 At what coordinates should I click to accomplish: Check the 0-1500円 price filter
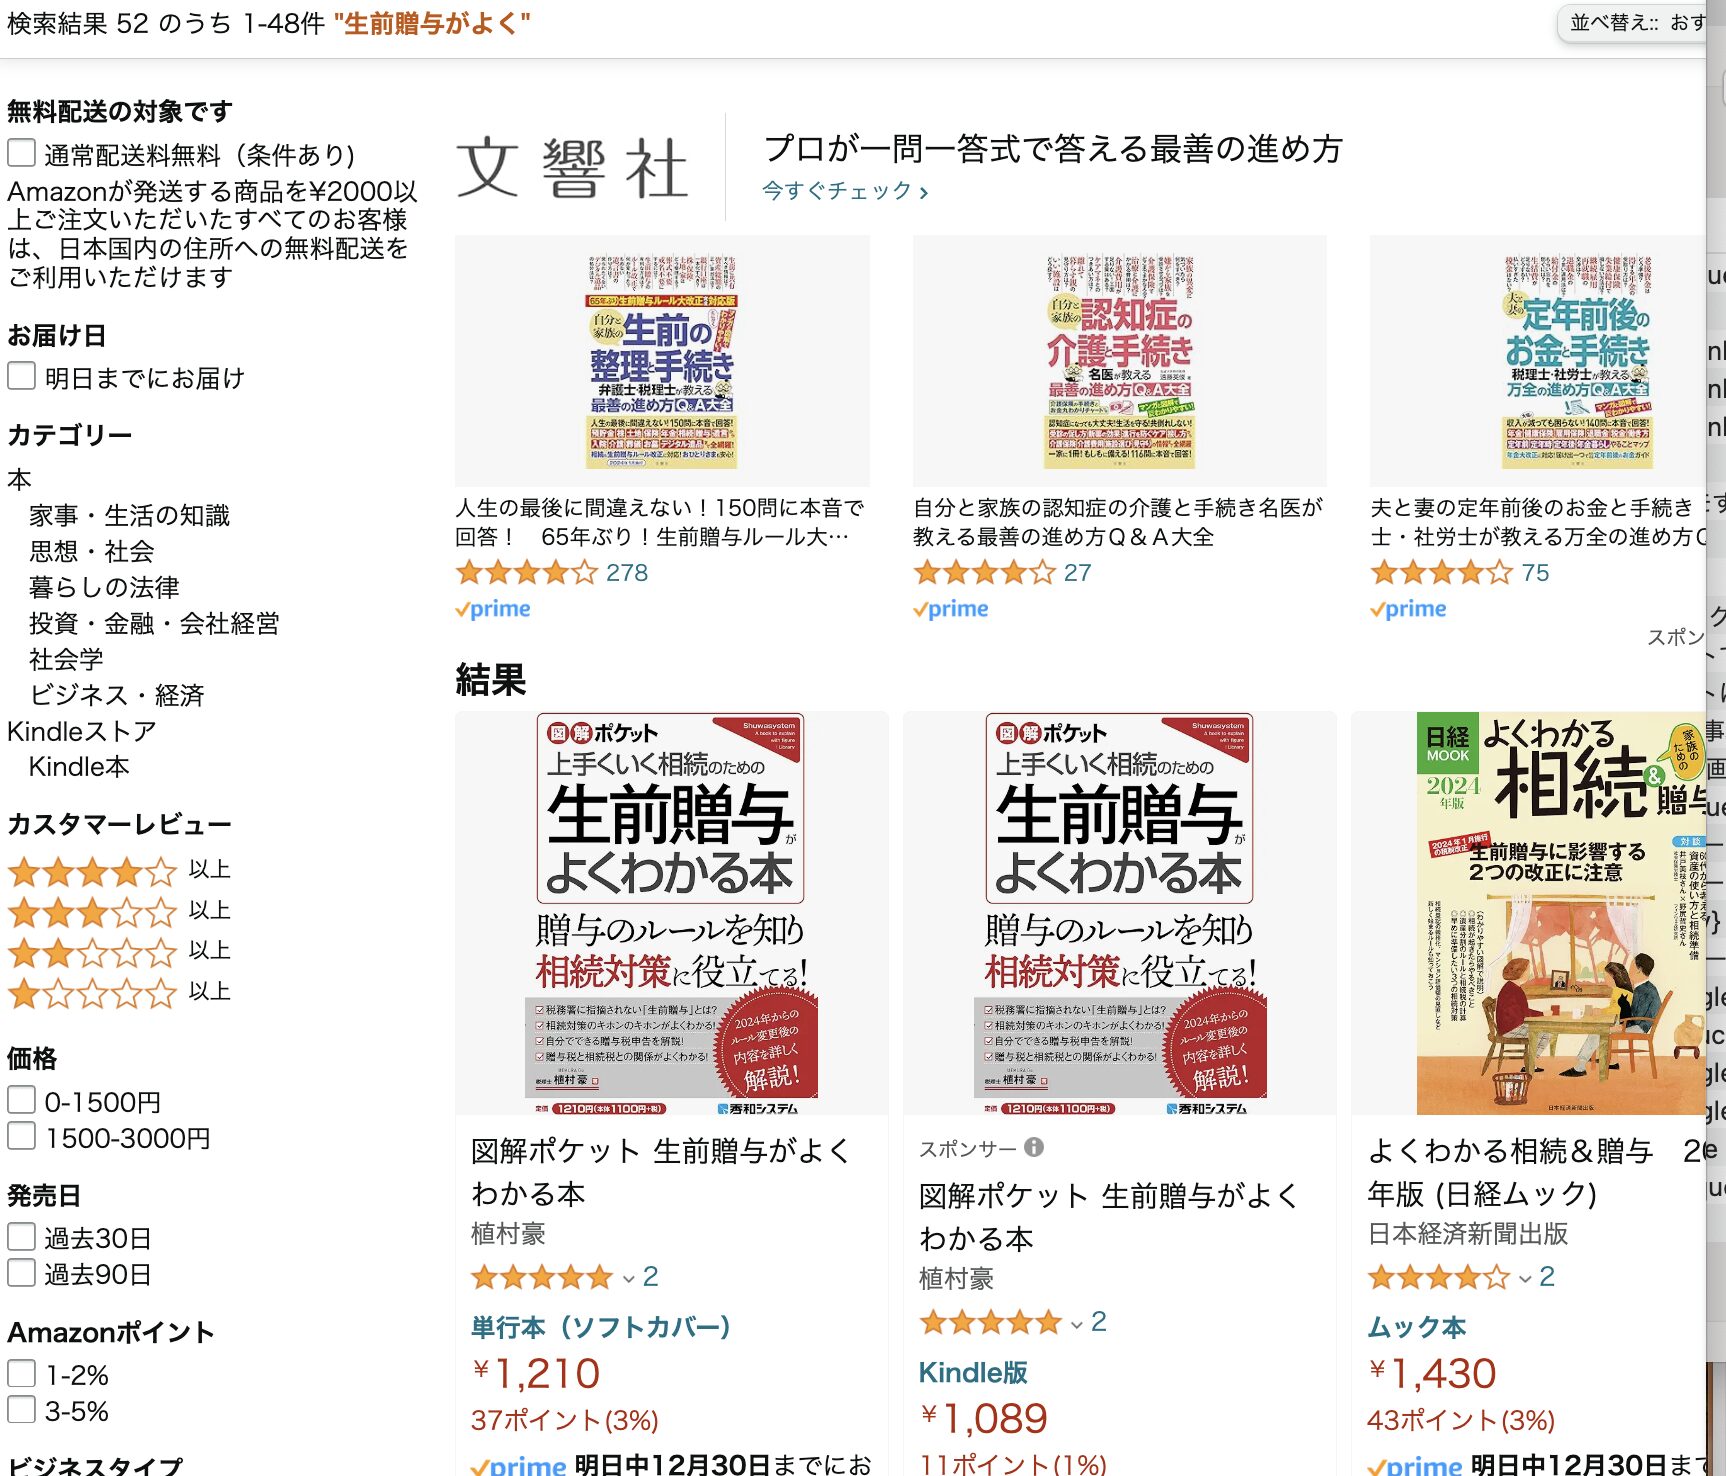click(x=22, y=1100)
